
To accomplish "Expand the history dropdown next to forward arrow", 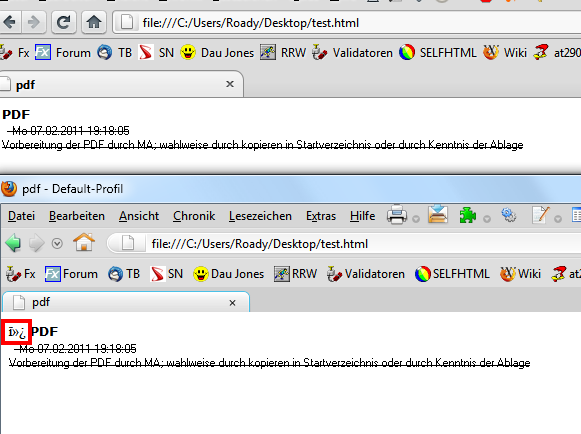I will [x=57, y=243].
